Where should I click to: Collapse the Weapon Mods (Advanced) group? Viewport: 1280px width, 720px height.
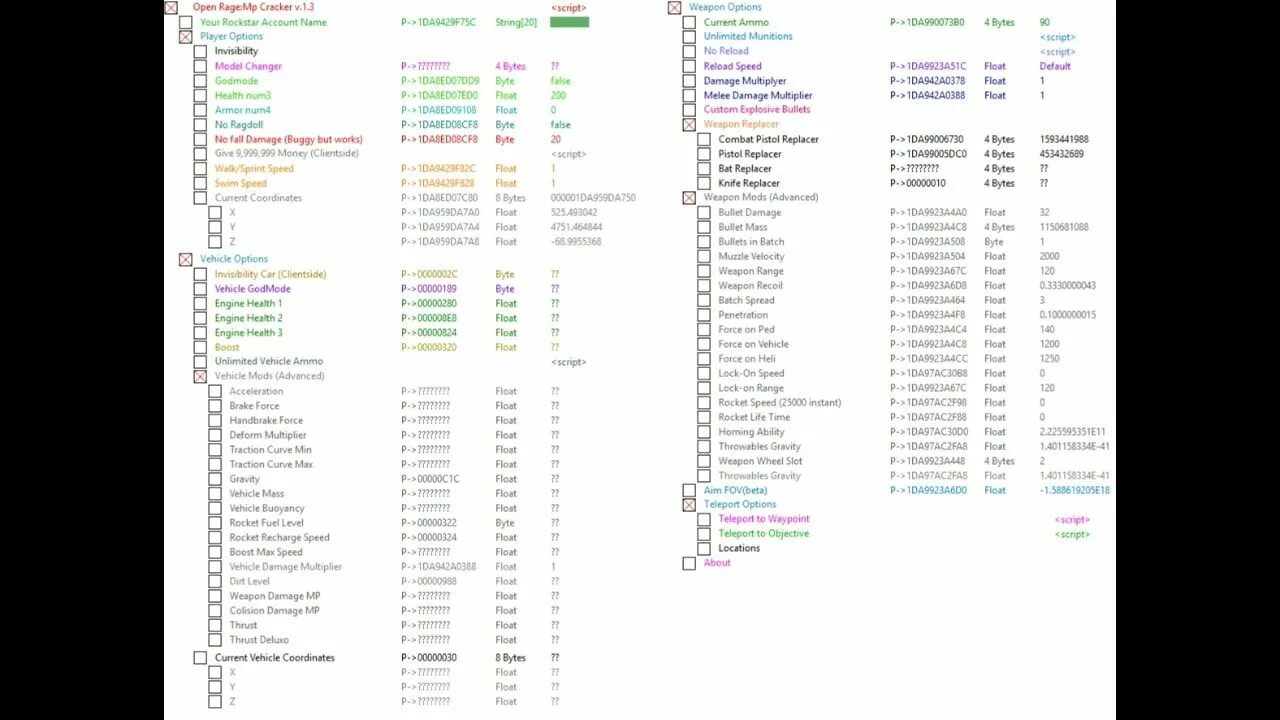click(689, 198)
